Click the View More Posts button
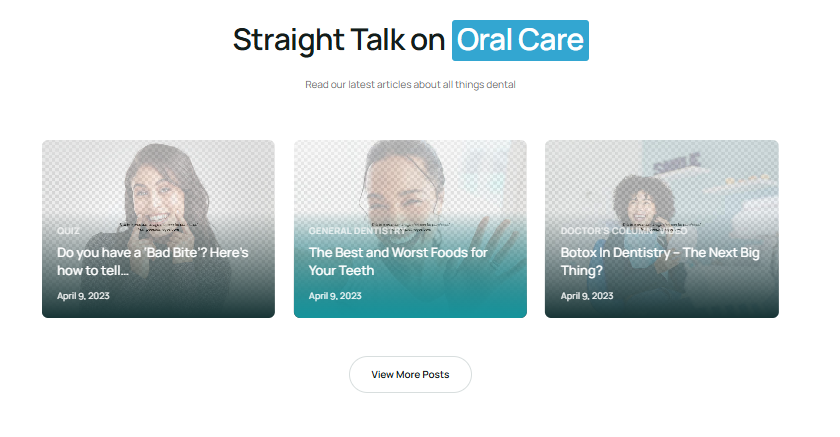This screenshot has height=437, width=840. pyautogui.click(x=410, y=375)
